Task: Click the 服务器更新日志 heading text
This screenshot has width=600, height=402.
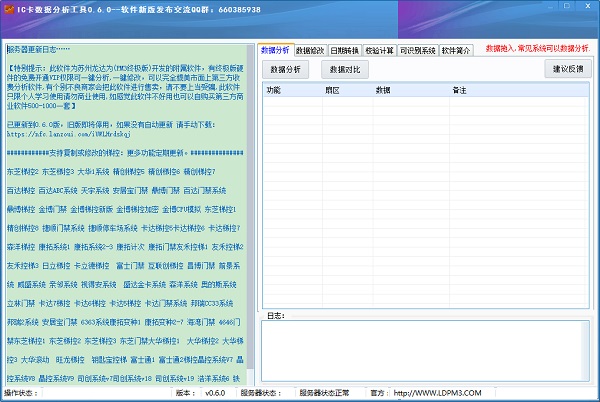Action: 39,49
